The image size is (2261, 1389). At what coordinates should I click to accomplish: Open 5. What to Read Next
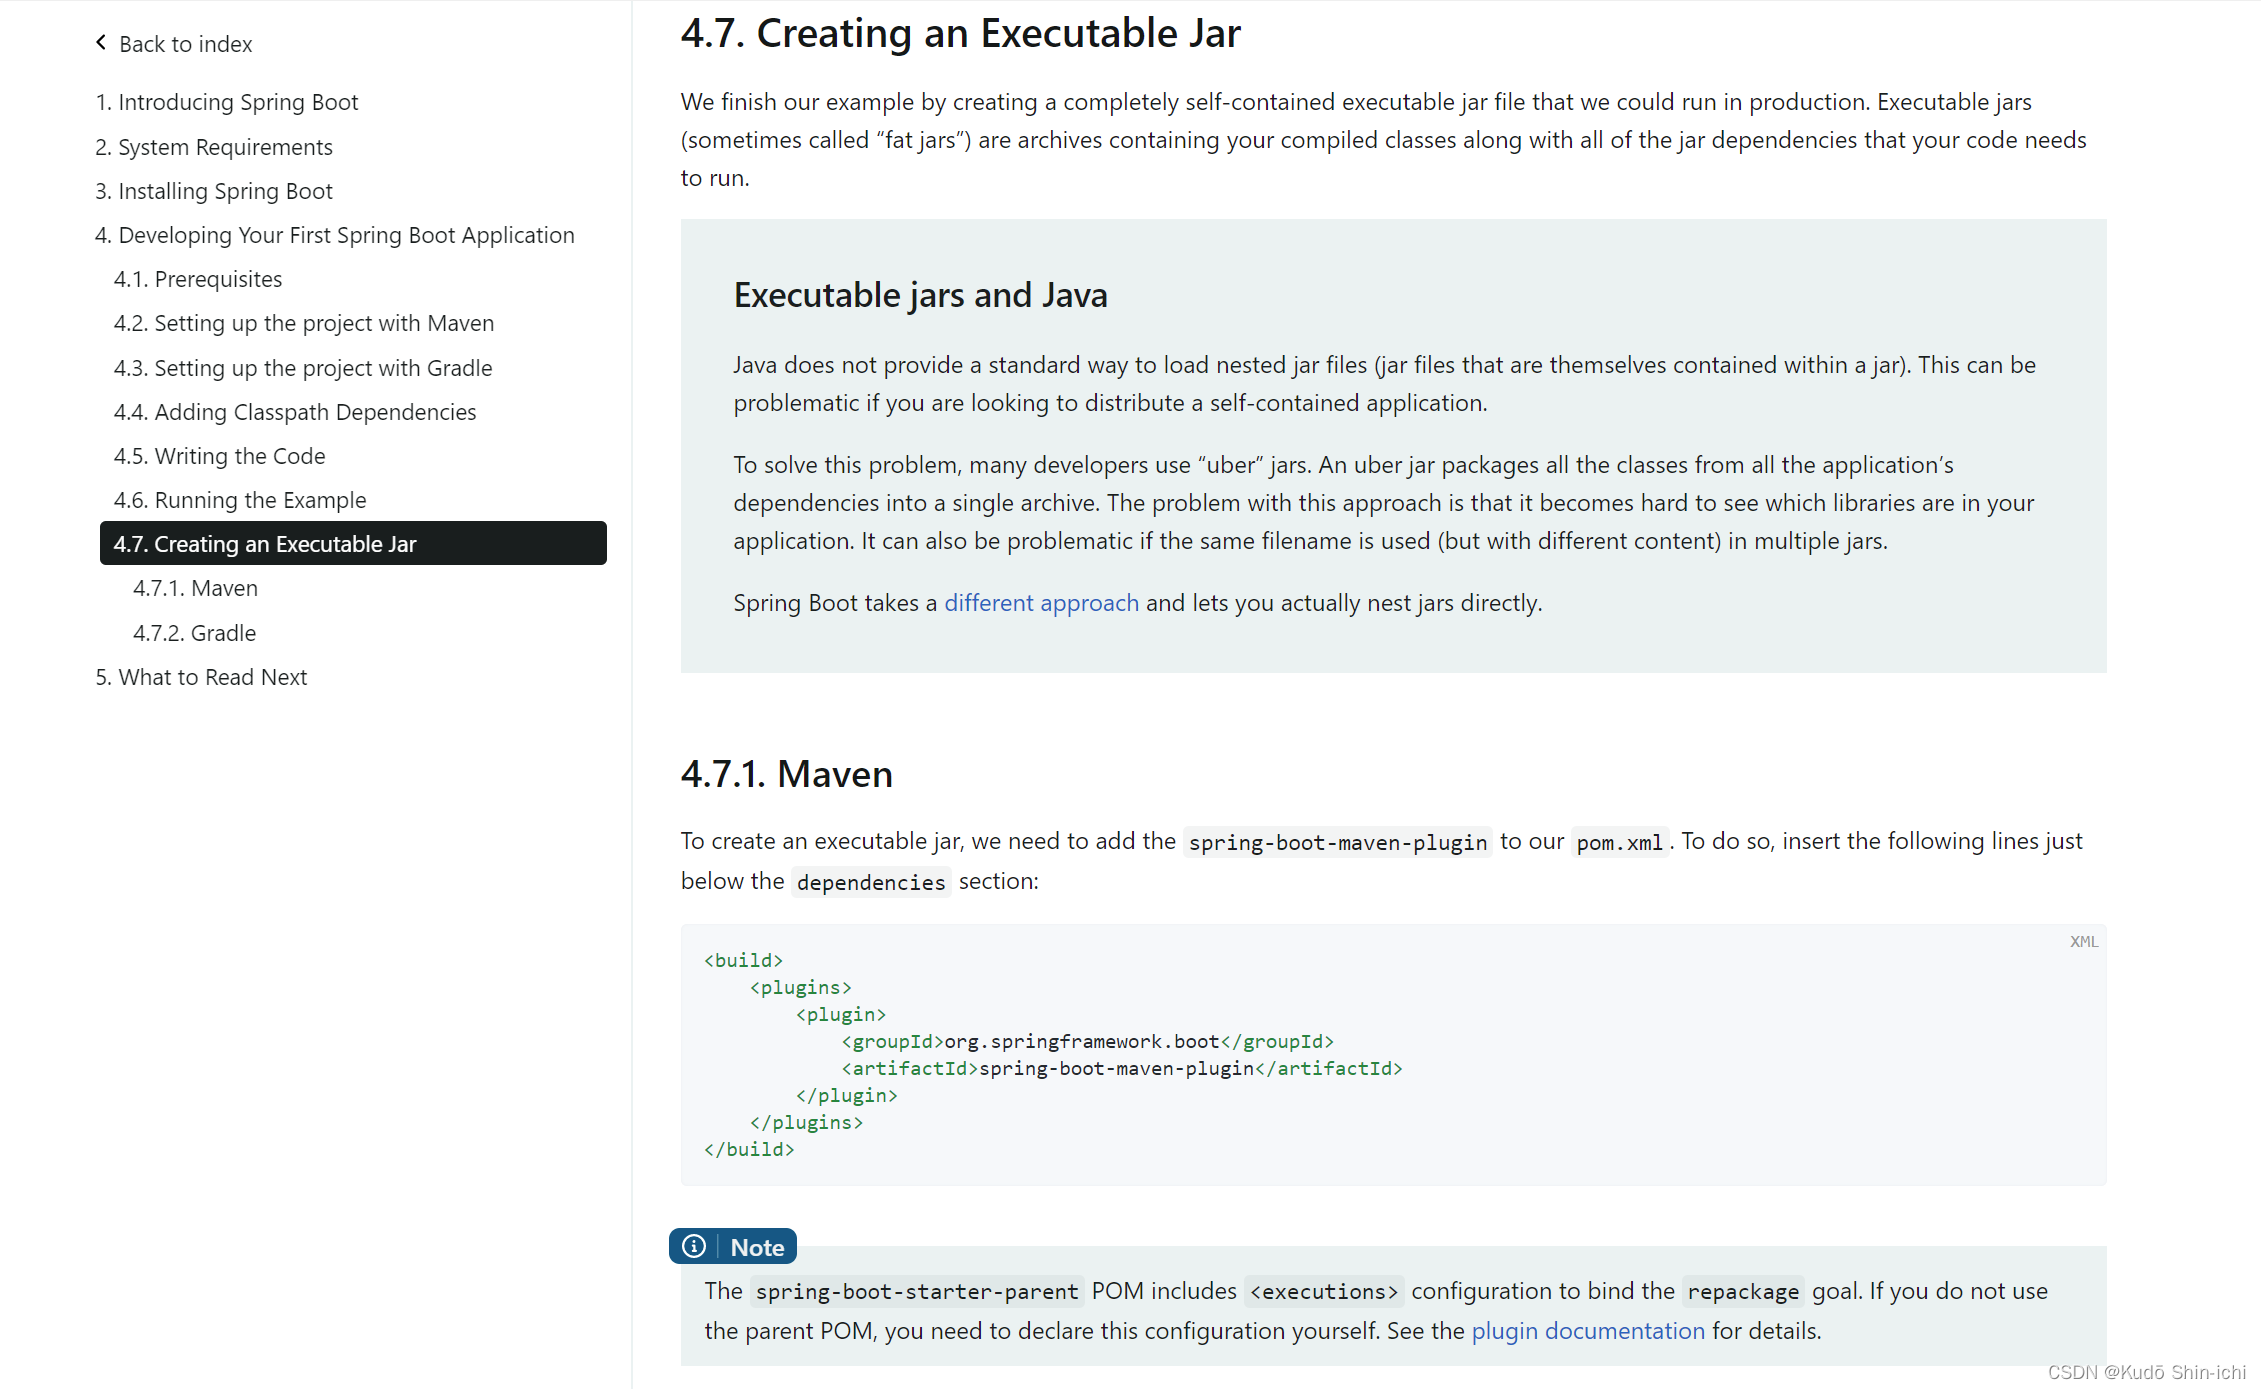tap(201, 677)
